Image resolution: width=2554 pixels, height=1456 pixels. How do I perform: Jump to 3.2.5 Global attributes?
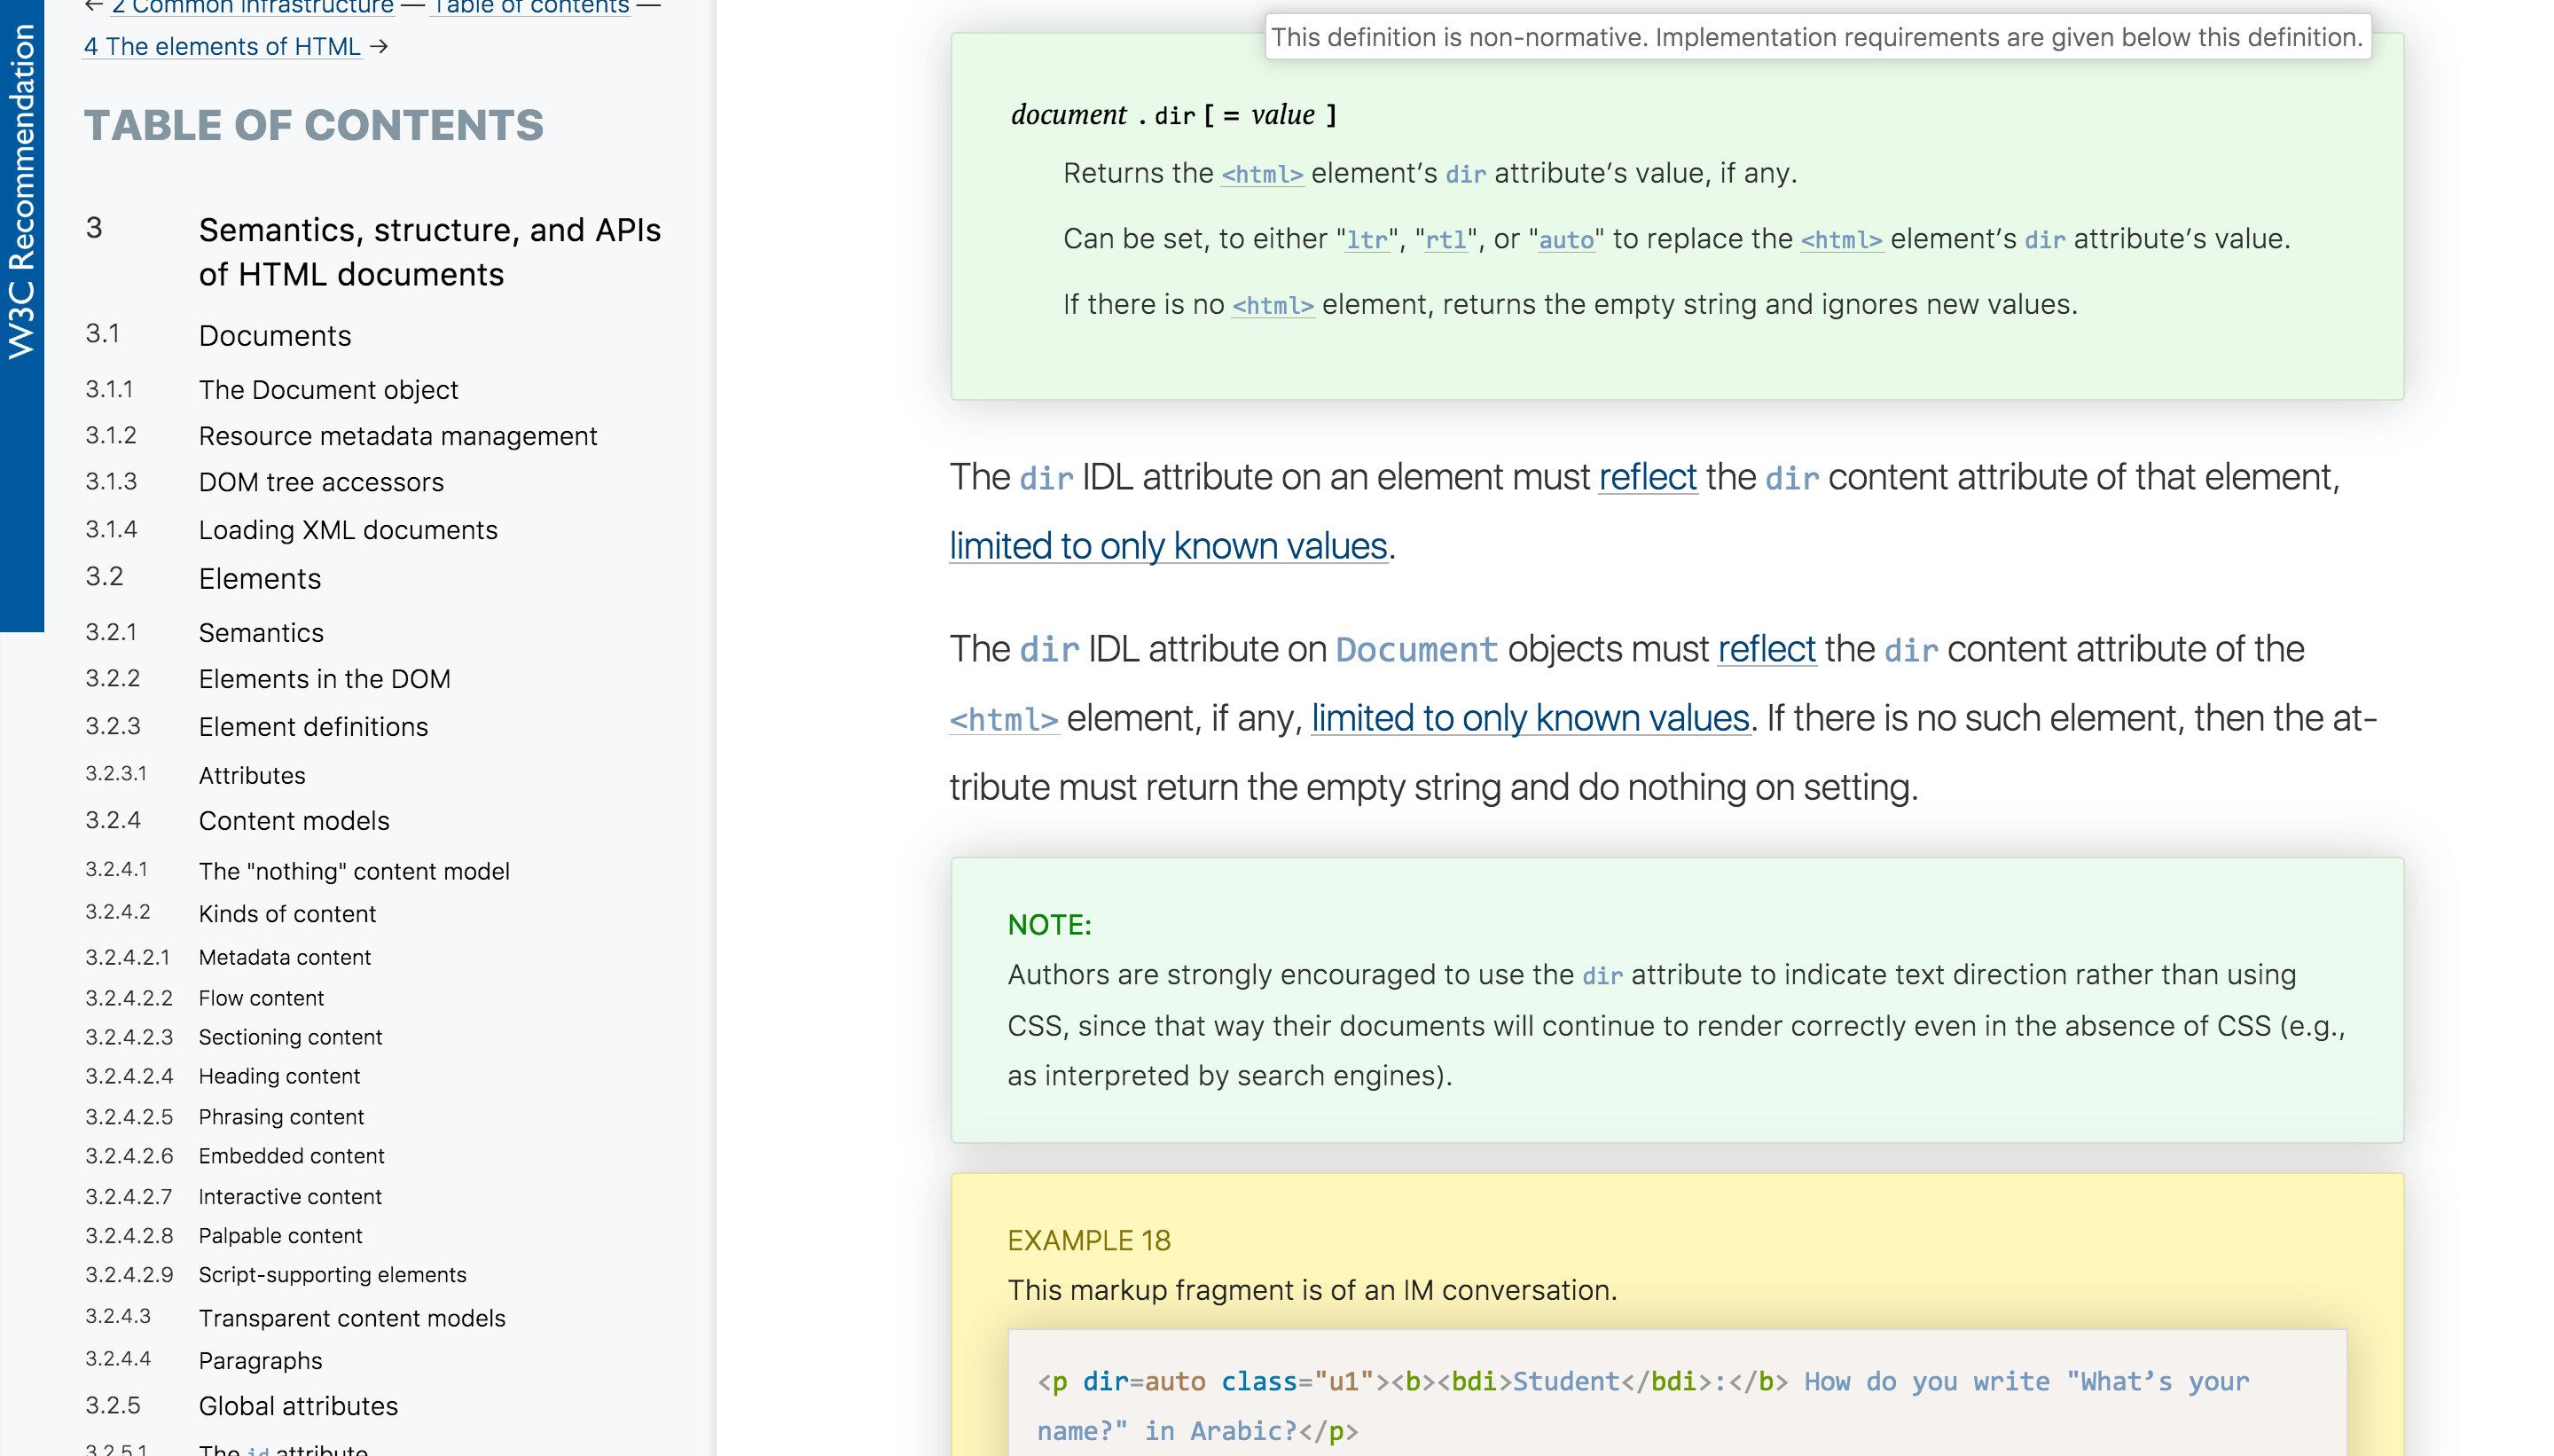tap(298, 1406)
